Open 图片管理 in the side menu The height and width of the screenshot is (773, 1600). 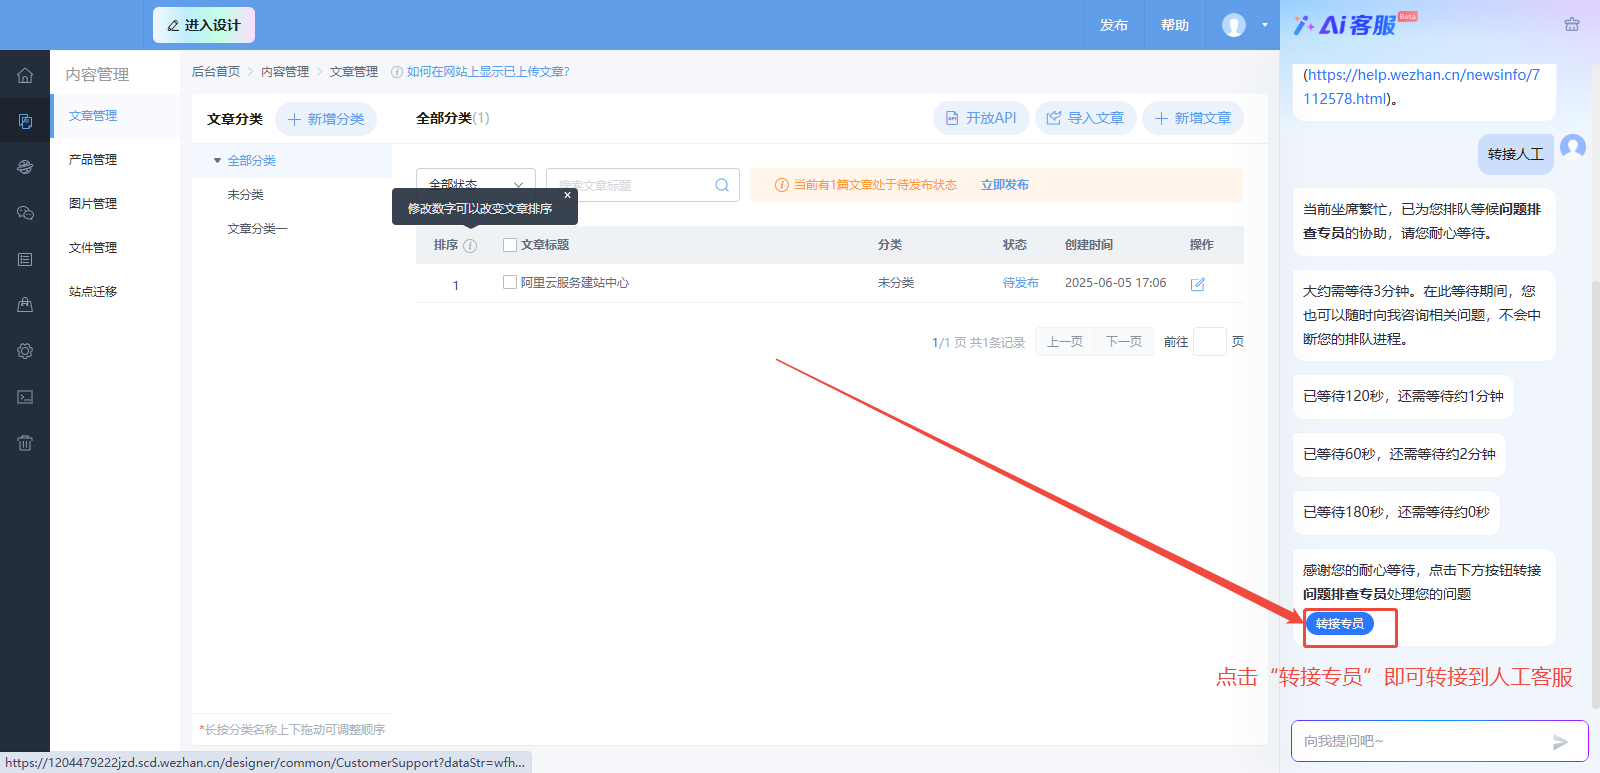pyautogui.click(x=93, y=204)
